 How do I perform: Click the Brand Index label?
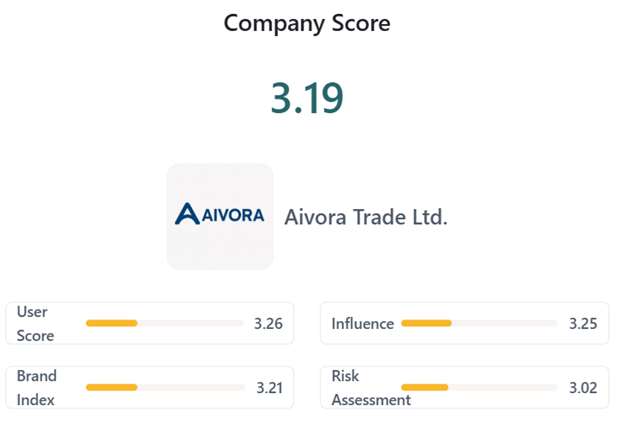click(37, 388)
